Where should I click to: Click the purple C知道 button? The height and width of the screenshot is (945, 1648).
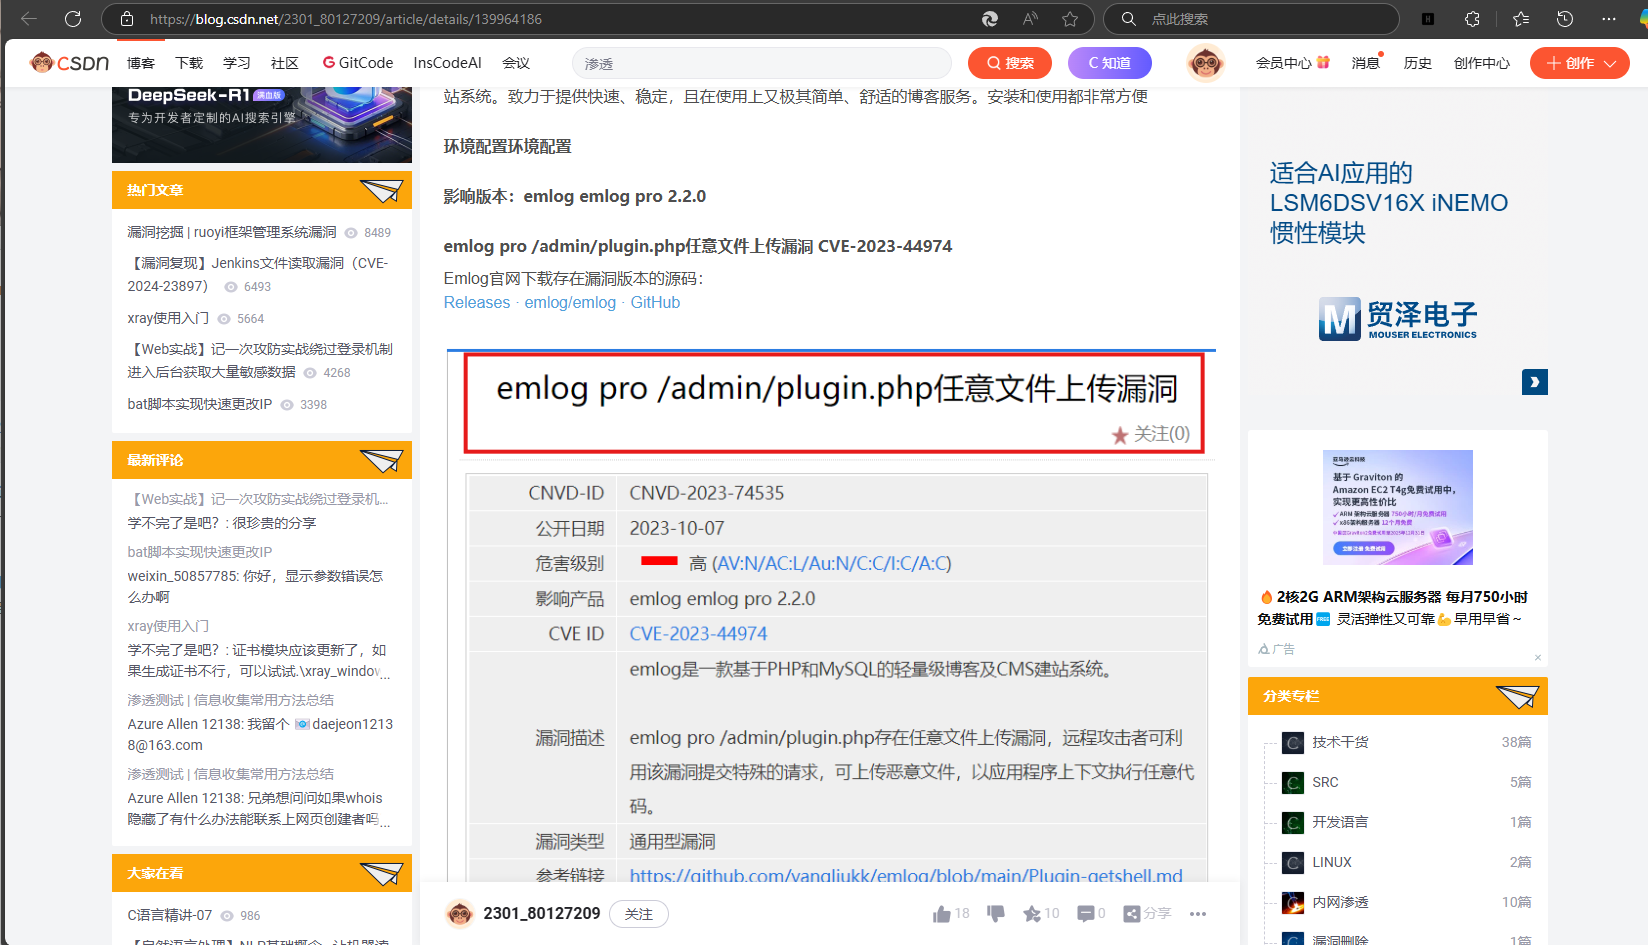[x=1110, y=63]
